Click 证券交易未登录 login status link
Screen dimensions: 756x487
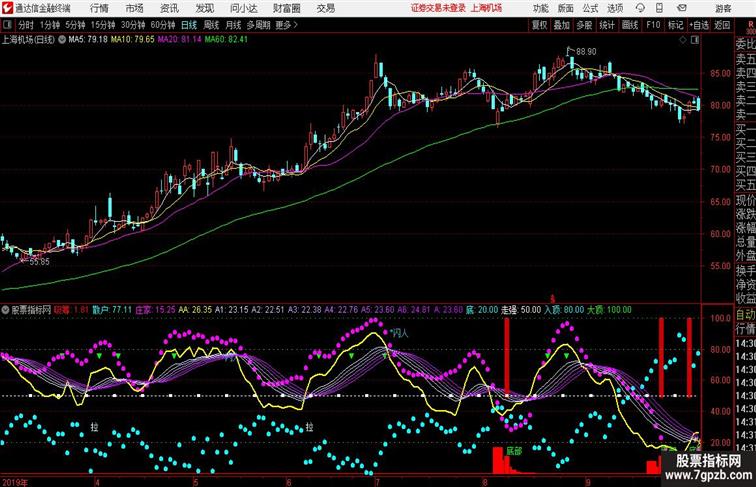[438, 8]
